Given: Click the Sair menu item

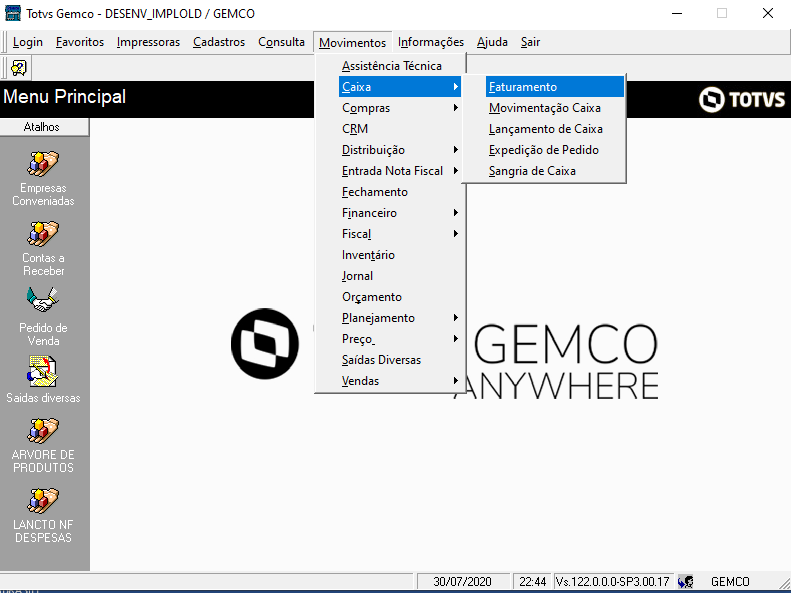Looking at the screenshot, I should click(530, 42).
